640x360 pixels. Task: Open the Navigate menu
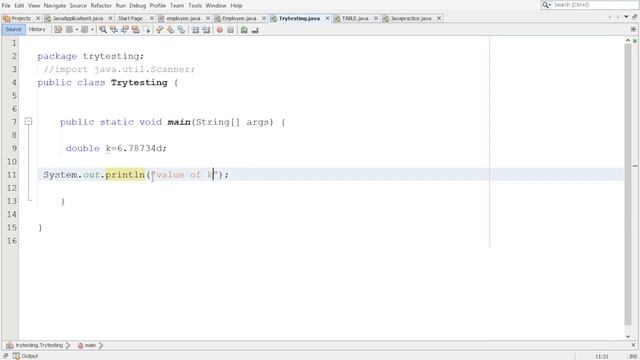(55, 6)
